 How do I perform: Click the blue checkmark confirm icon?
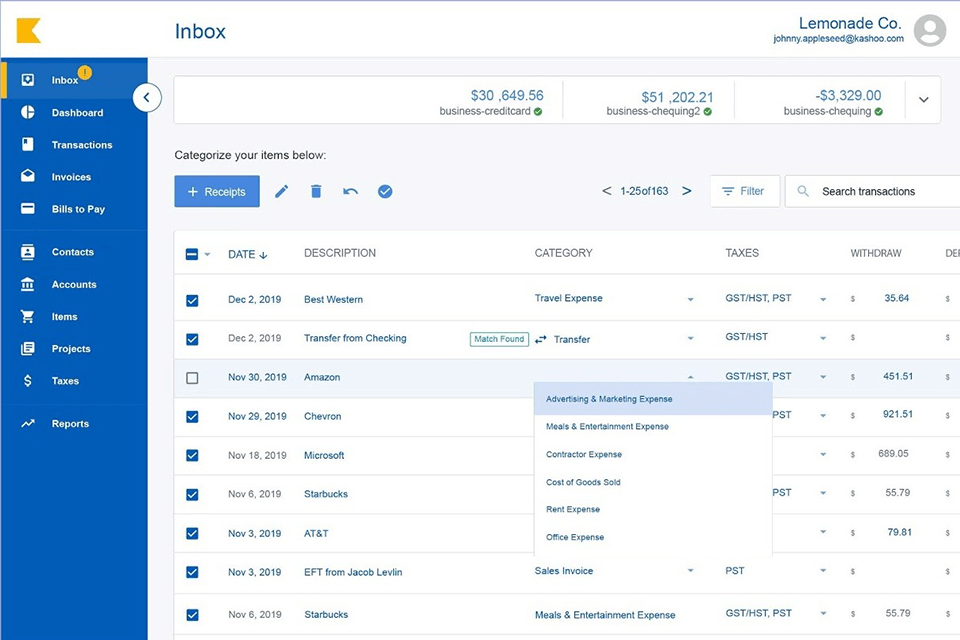[385, 192]
